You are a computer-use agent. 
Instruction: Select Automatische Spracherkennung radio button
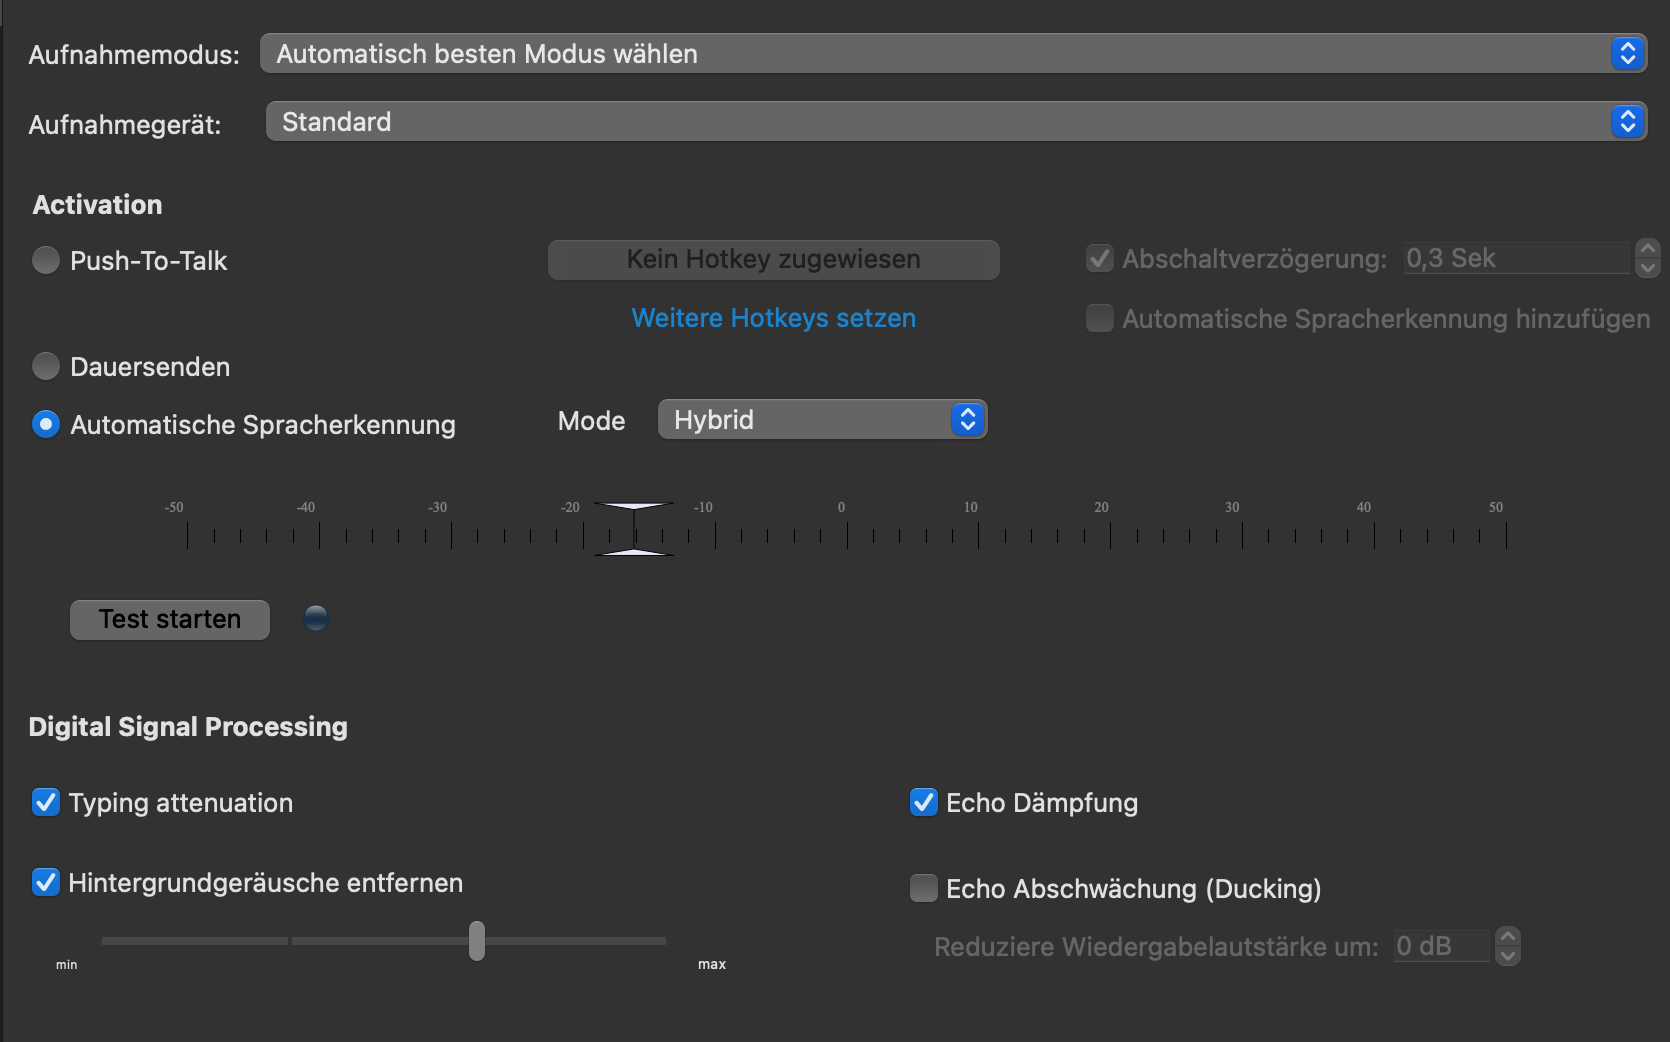click(x=46, y=424)
